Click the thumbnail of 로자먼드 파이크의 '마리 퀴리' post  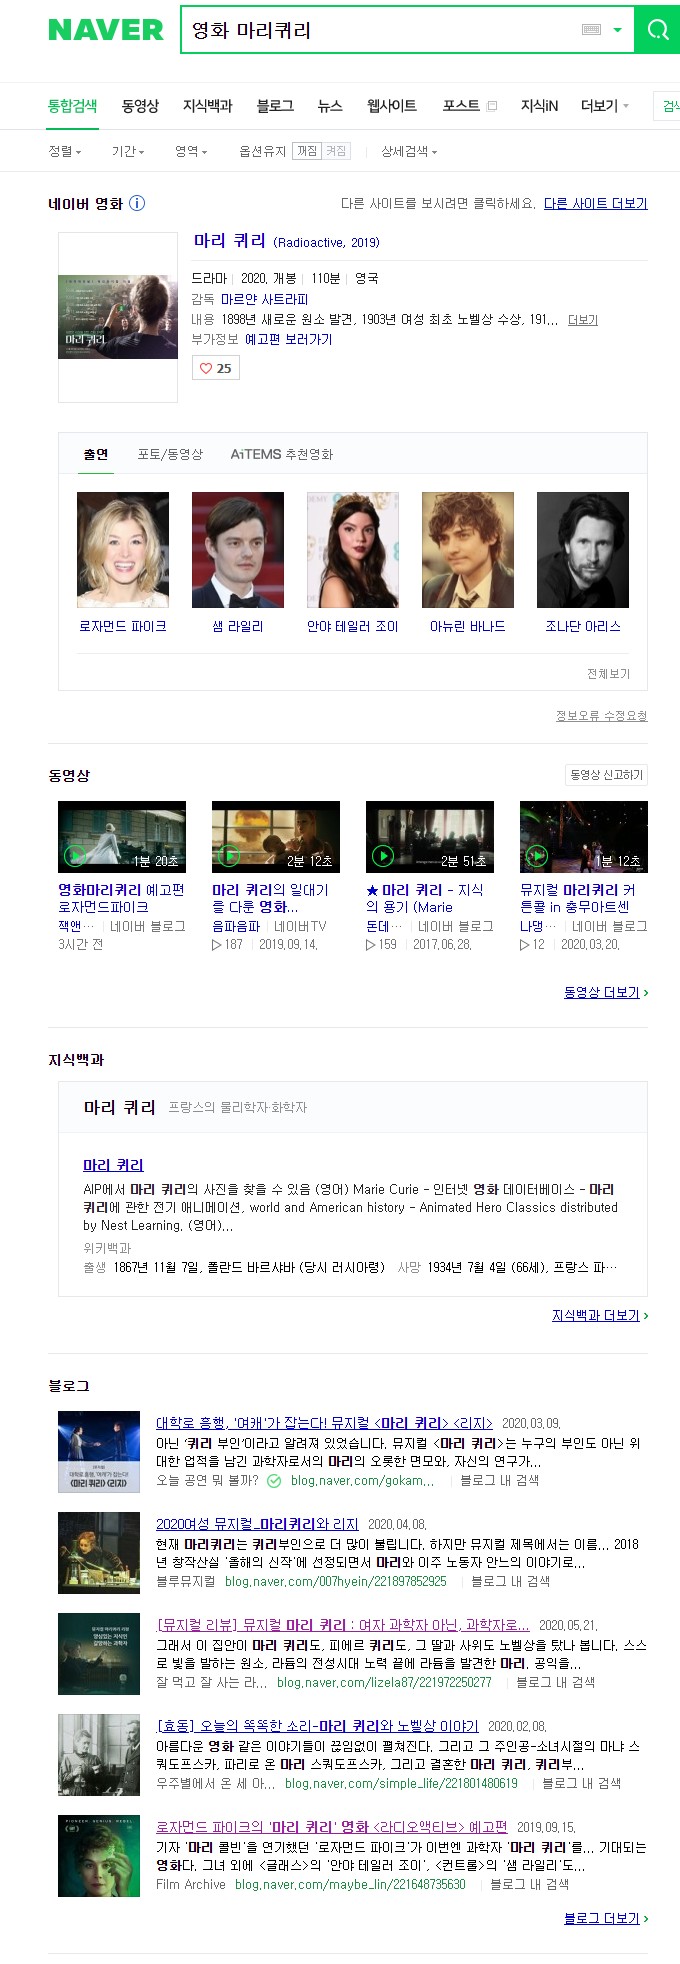coord(99,1856)
